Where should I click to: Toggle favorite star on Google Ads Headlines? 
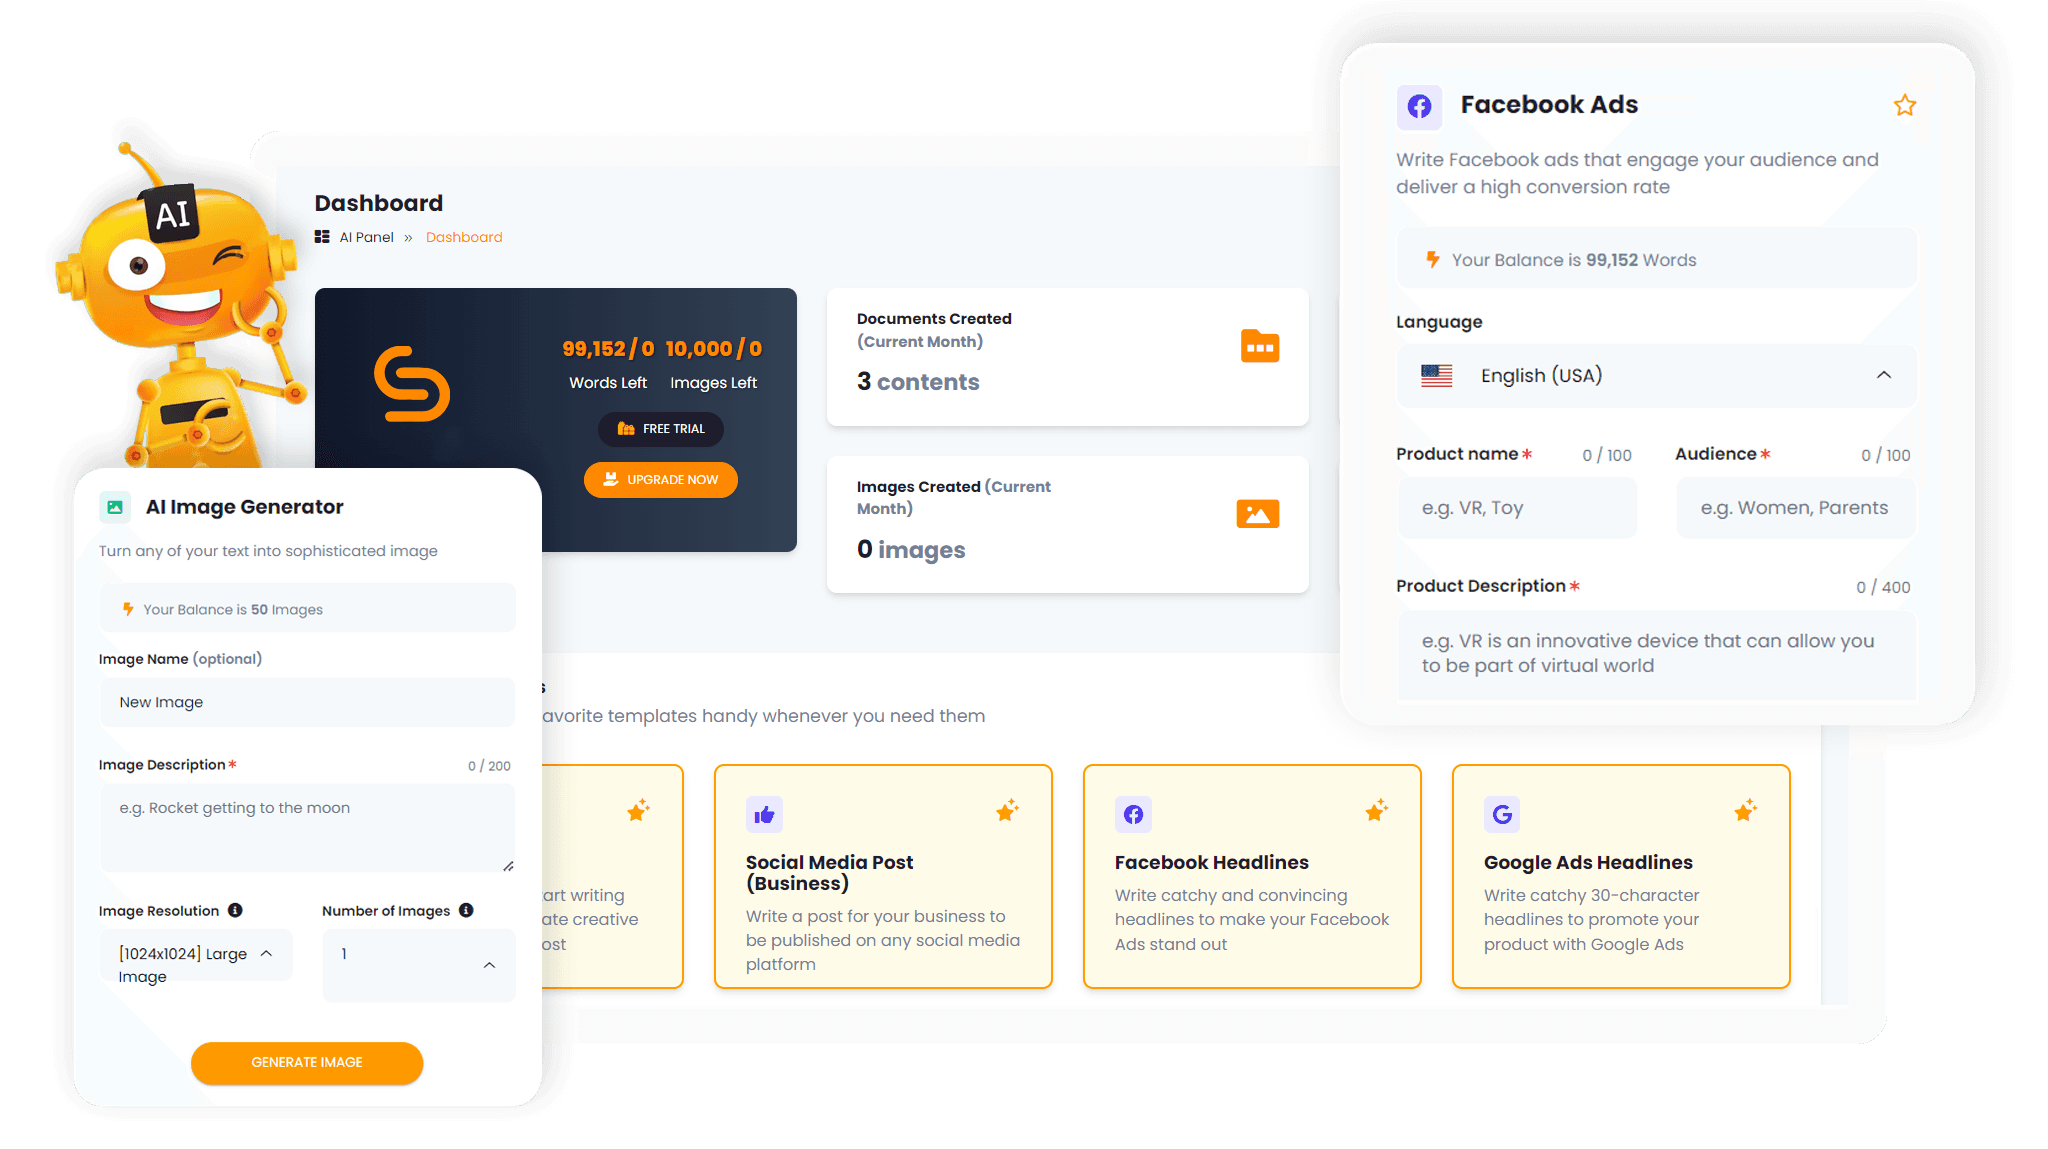point(1746,810)
